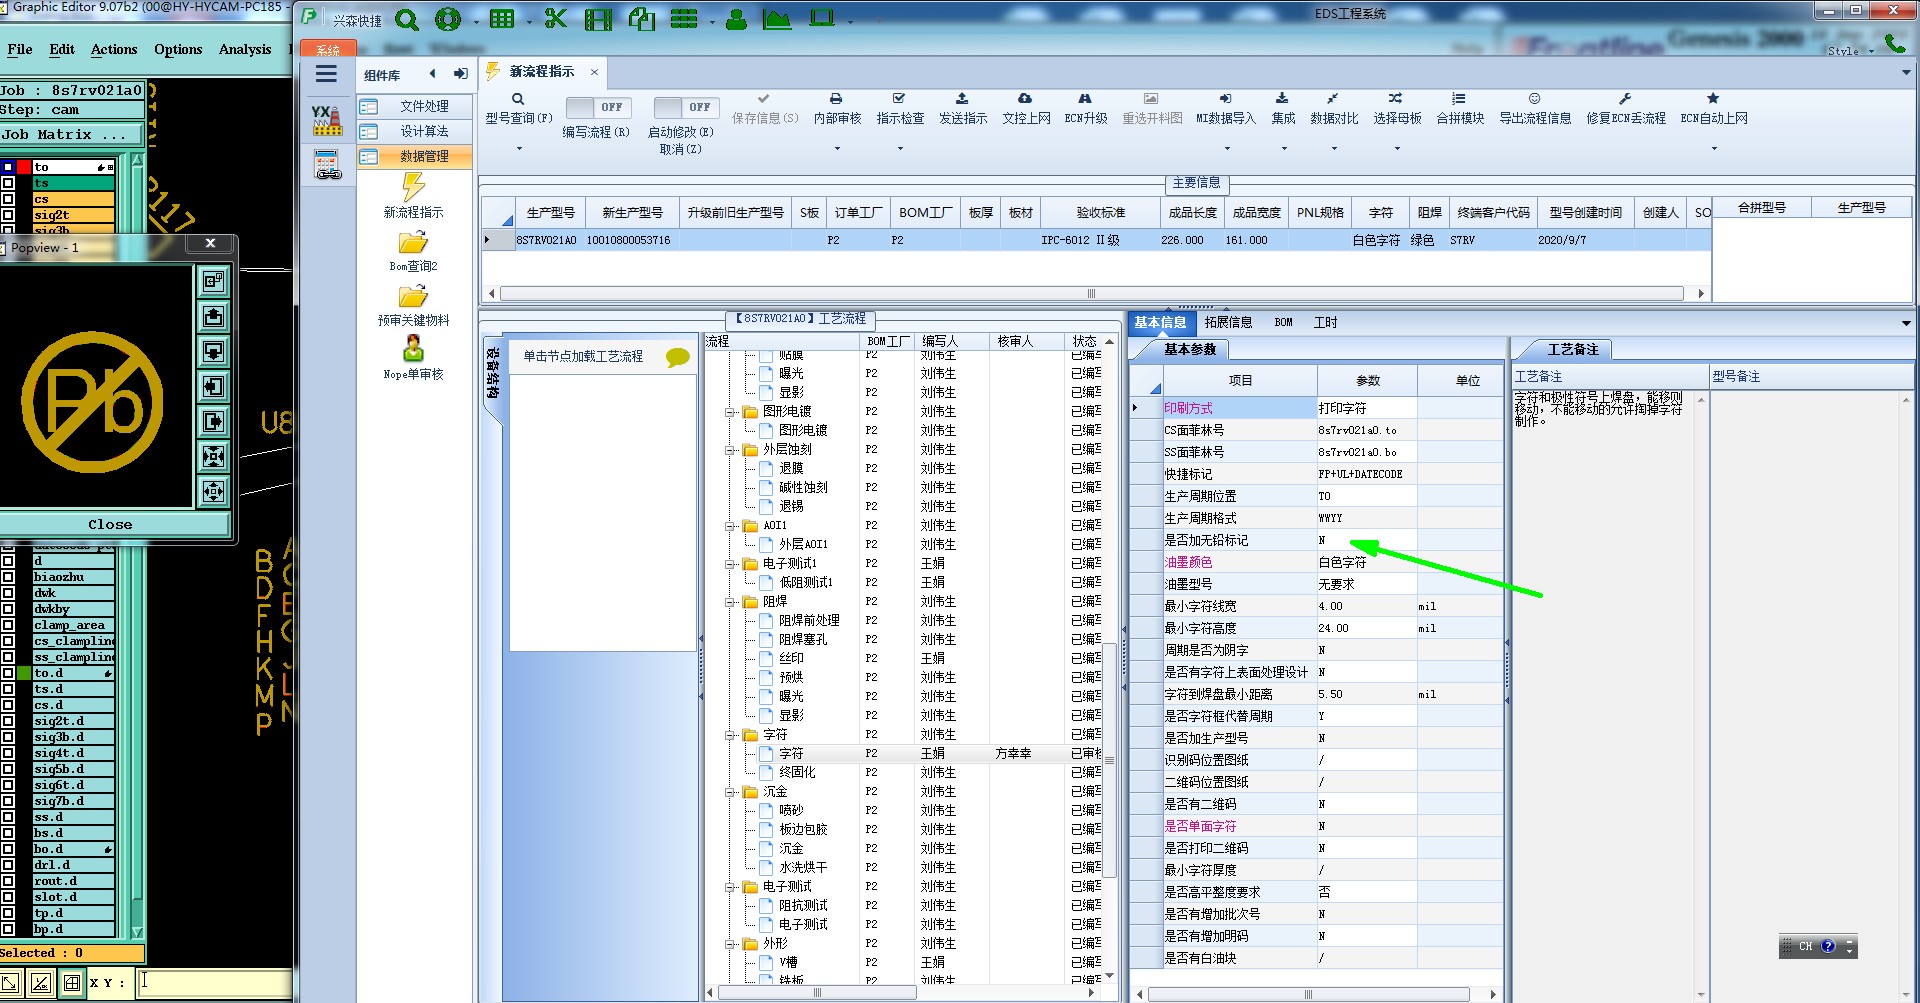Click the X Y coordinate input field
The image size is (1920, 1003).
213,982
